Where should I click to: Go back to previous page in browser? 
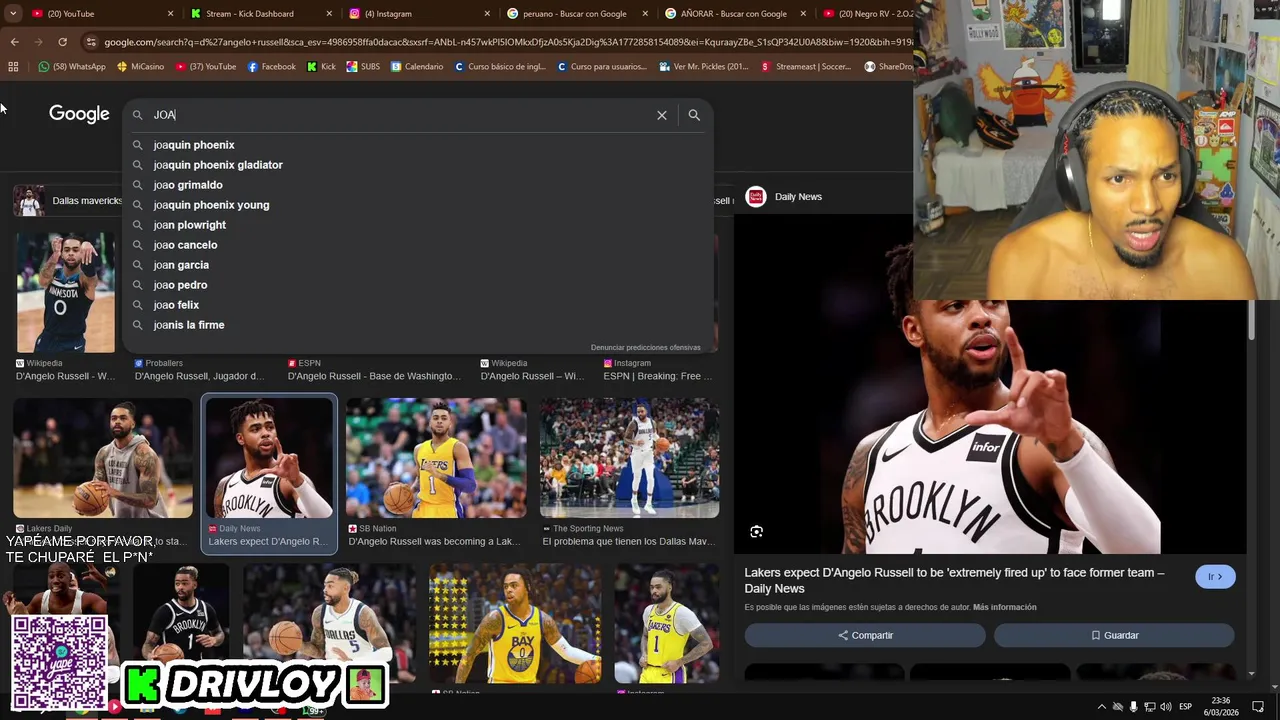(14, 42)
